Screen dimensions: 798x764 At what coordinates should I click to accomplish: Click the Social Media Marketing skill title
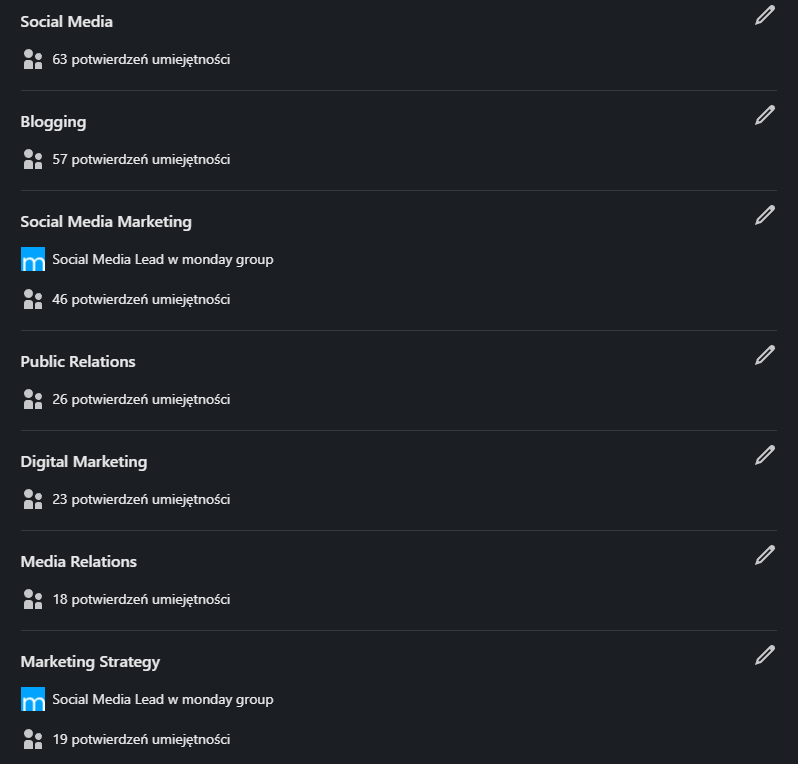(x=106, y=221)
